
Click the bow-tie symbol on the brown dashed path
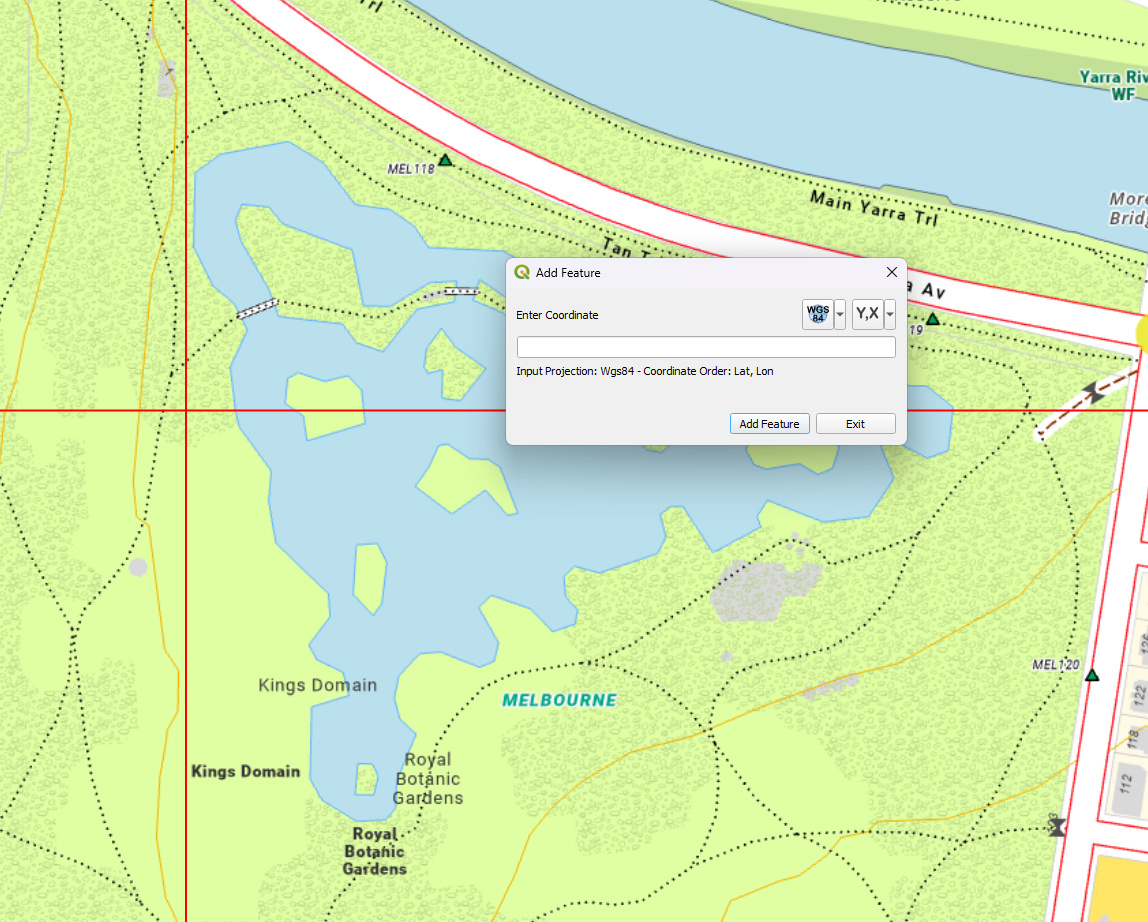coord(1096,393)
